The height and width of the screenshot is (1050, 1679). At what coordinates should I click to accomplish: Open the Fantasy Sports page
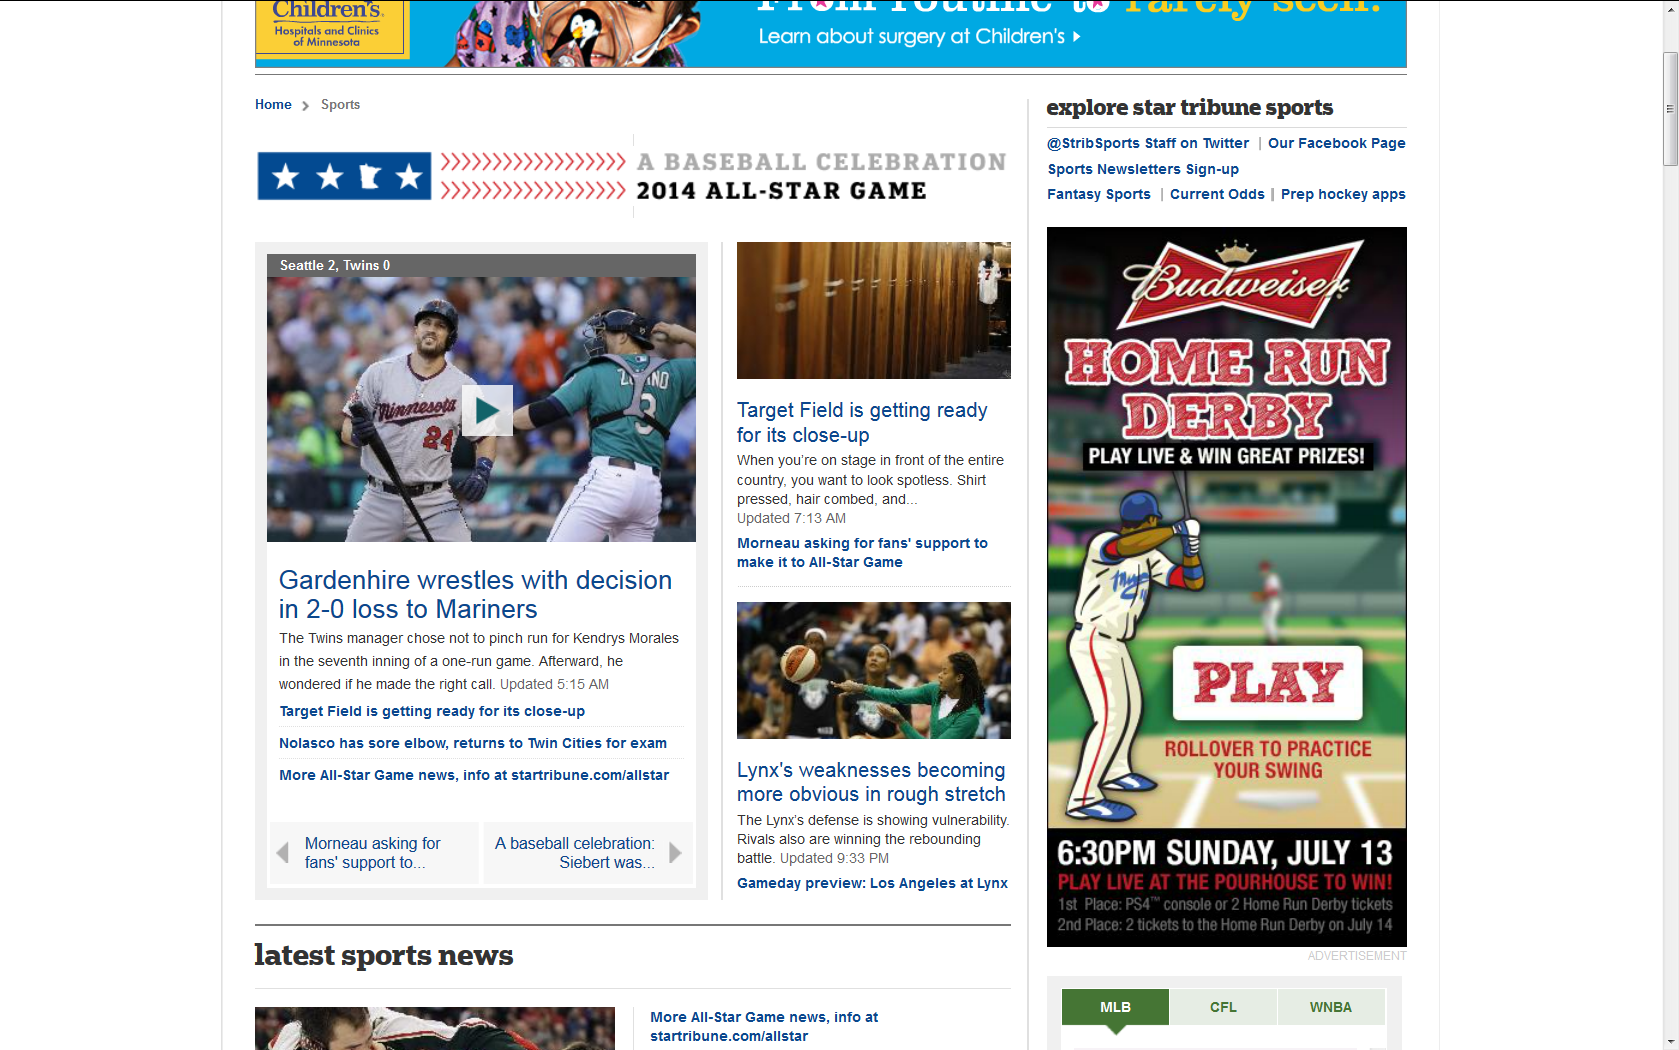click(x=1098, y=194)
